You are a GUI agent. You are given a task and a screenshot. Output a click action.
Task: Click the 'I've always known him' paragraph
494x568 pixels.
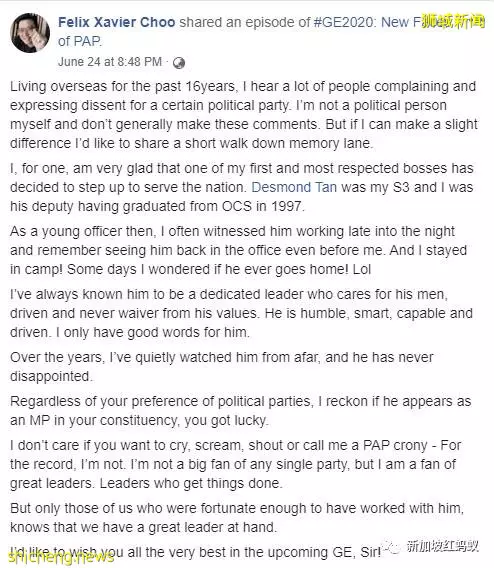click(241, 313)
